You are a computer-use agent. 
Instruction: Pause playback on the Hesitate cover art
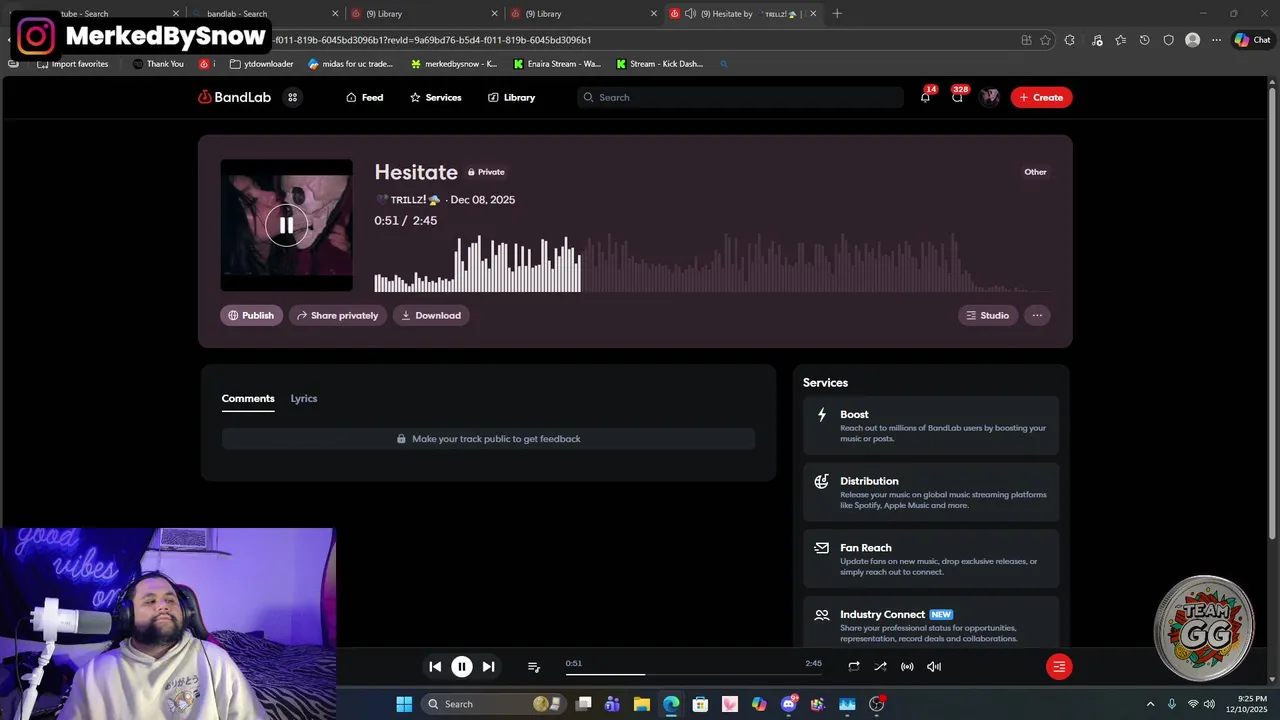point(286,225)
